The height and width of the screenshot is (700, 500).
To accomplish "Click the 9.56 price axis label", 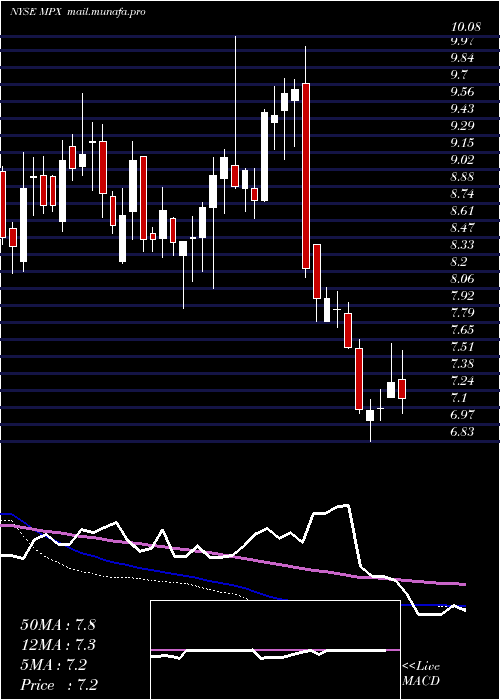I will point(462,92).
